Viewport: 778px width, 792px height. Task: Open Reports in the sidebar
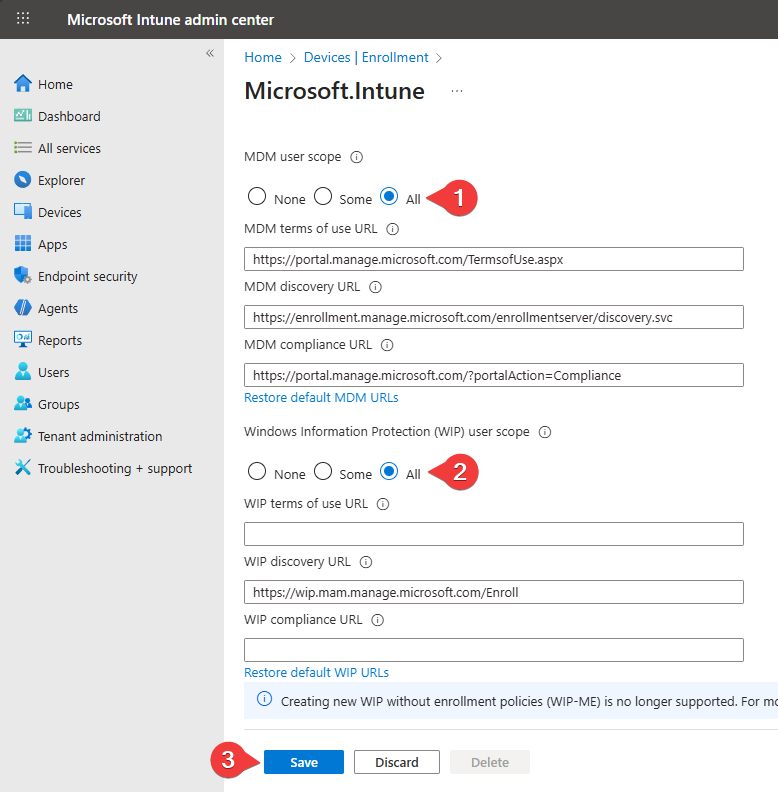click(x=60, y=340)
